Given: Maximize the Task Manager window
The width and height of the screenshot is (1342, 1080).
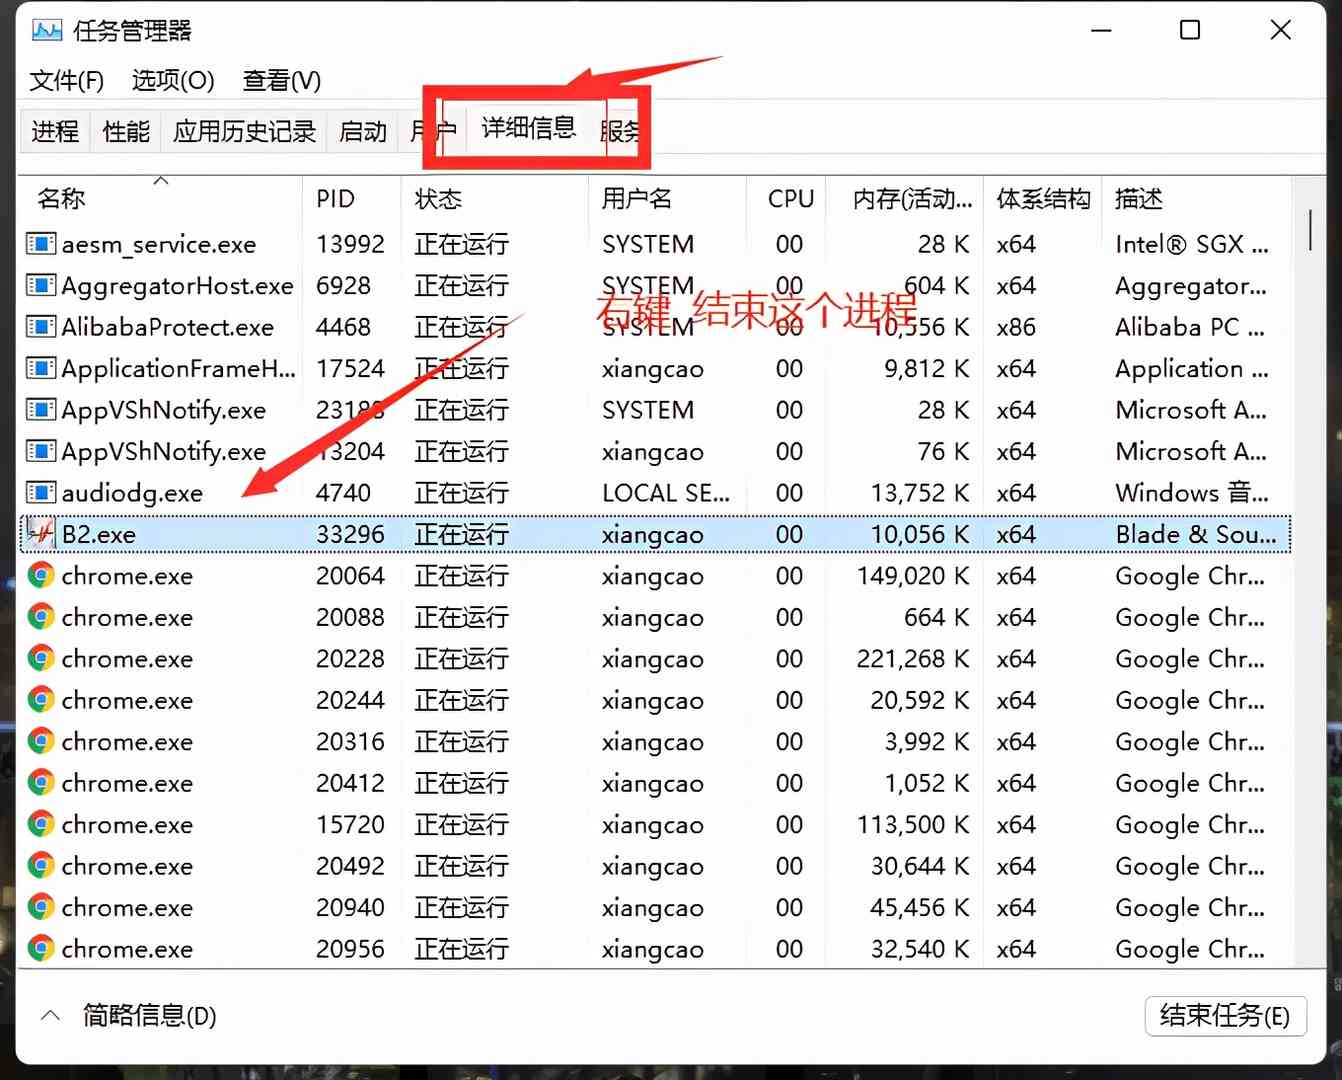Looking at the screenshot, I should 1190,30.
